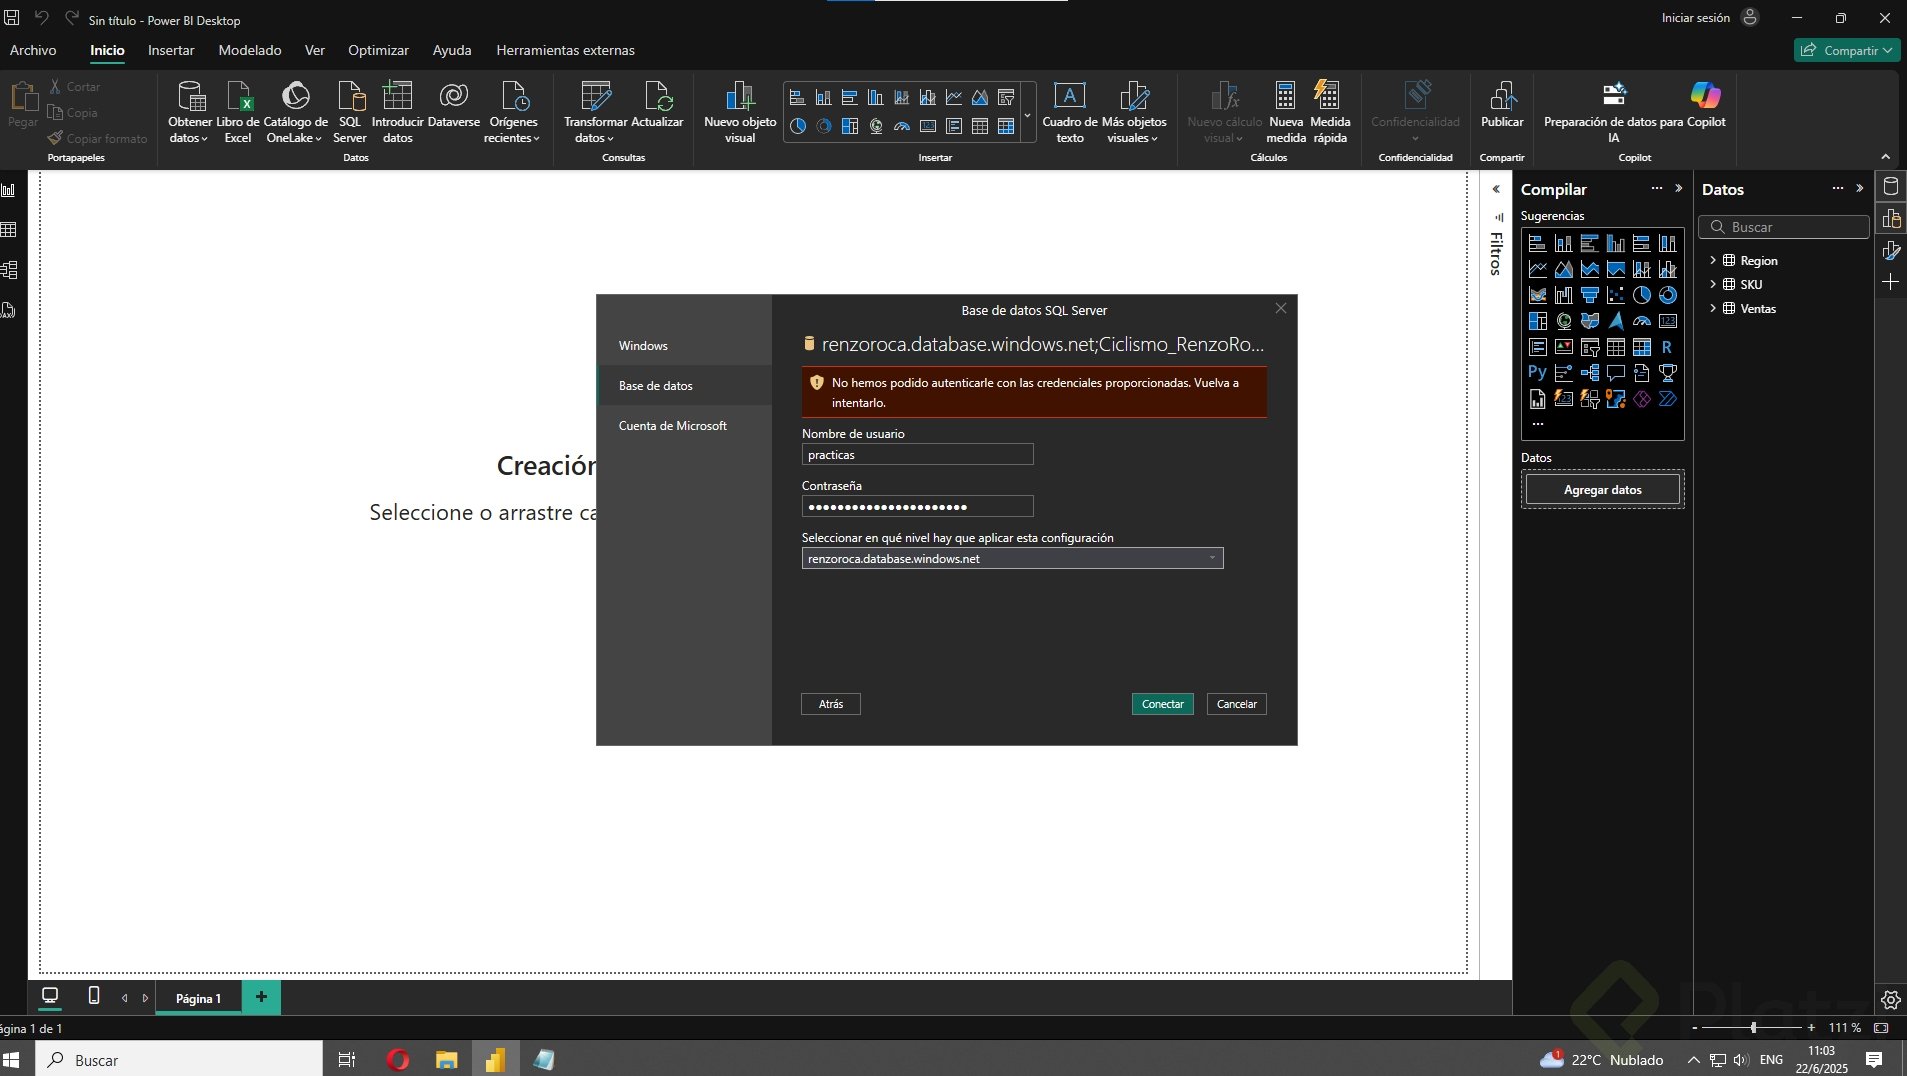This screenshot has width=1907, height=1076.
Task: Select the line chart visual icon
Action: [x=1538, y=269]
